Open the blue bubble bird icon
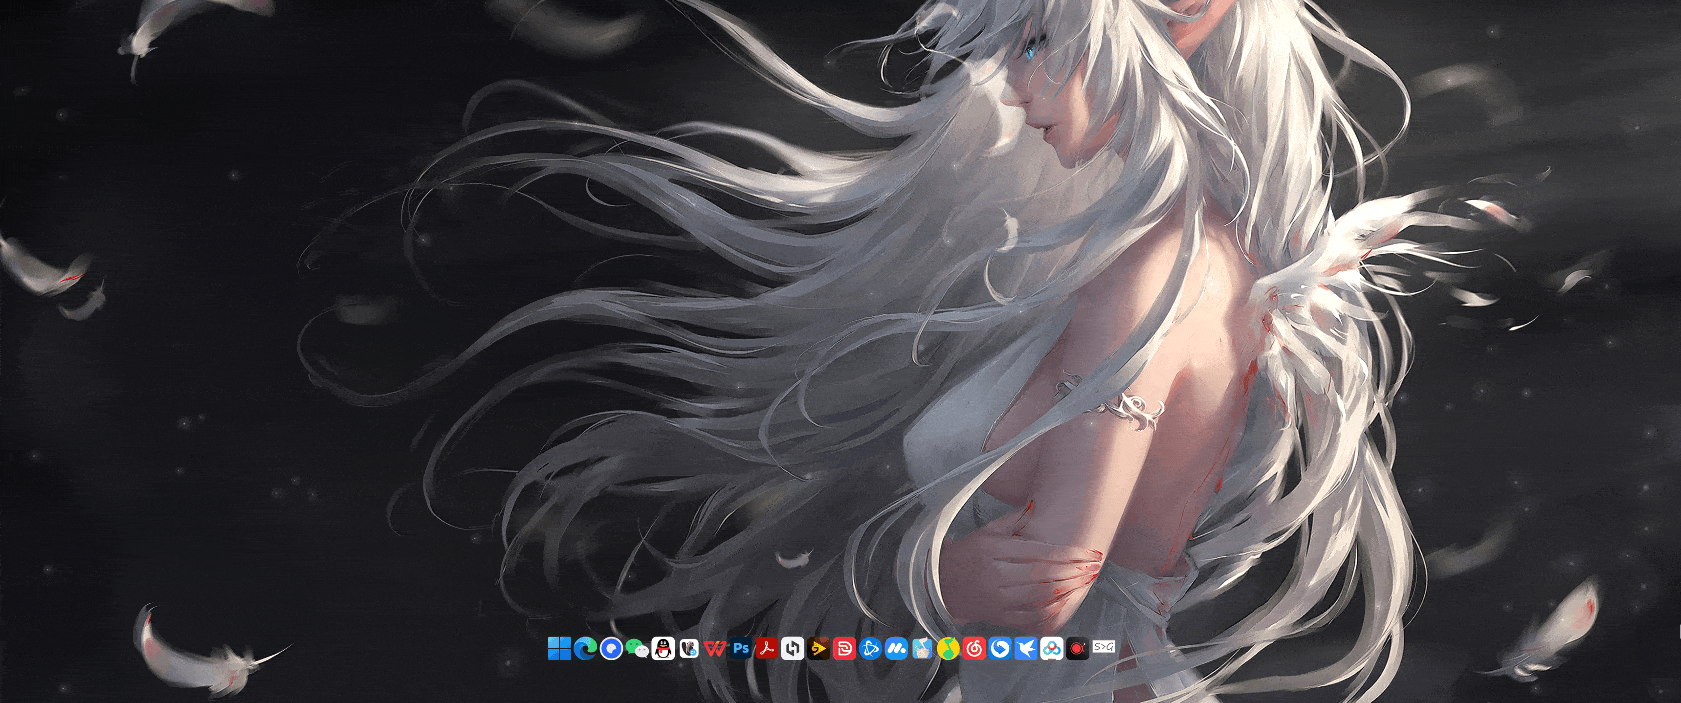Viewport: 1681px width, 703px height. coord(1000,648)
